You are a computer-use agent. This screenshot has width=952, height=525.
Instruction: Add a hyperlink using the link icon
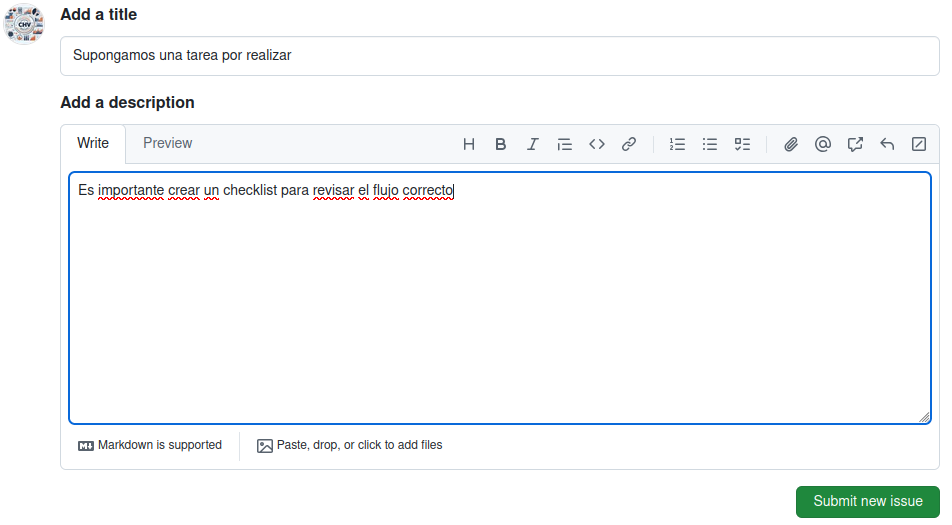(629, 144)
